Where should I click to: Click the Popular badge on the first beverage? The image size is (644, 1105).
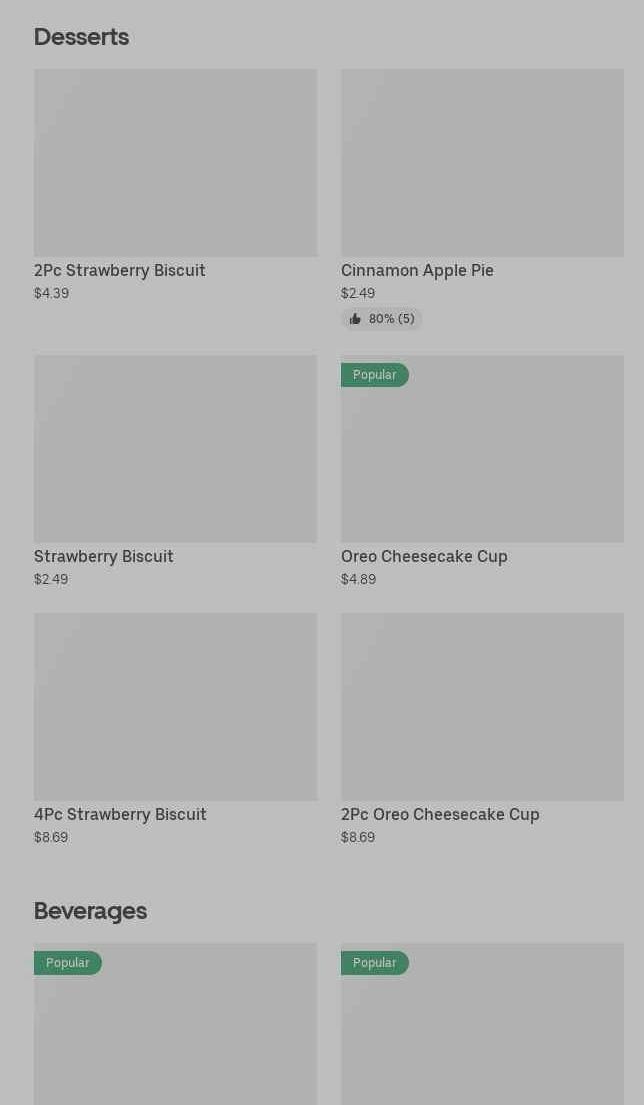[68, 963]
